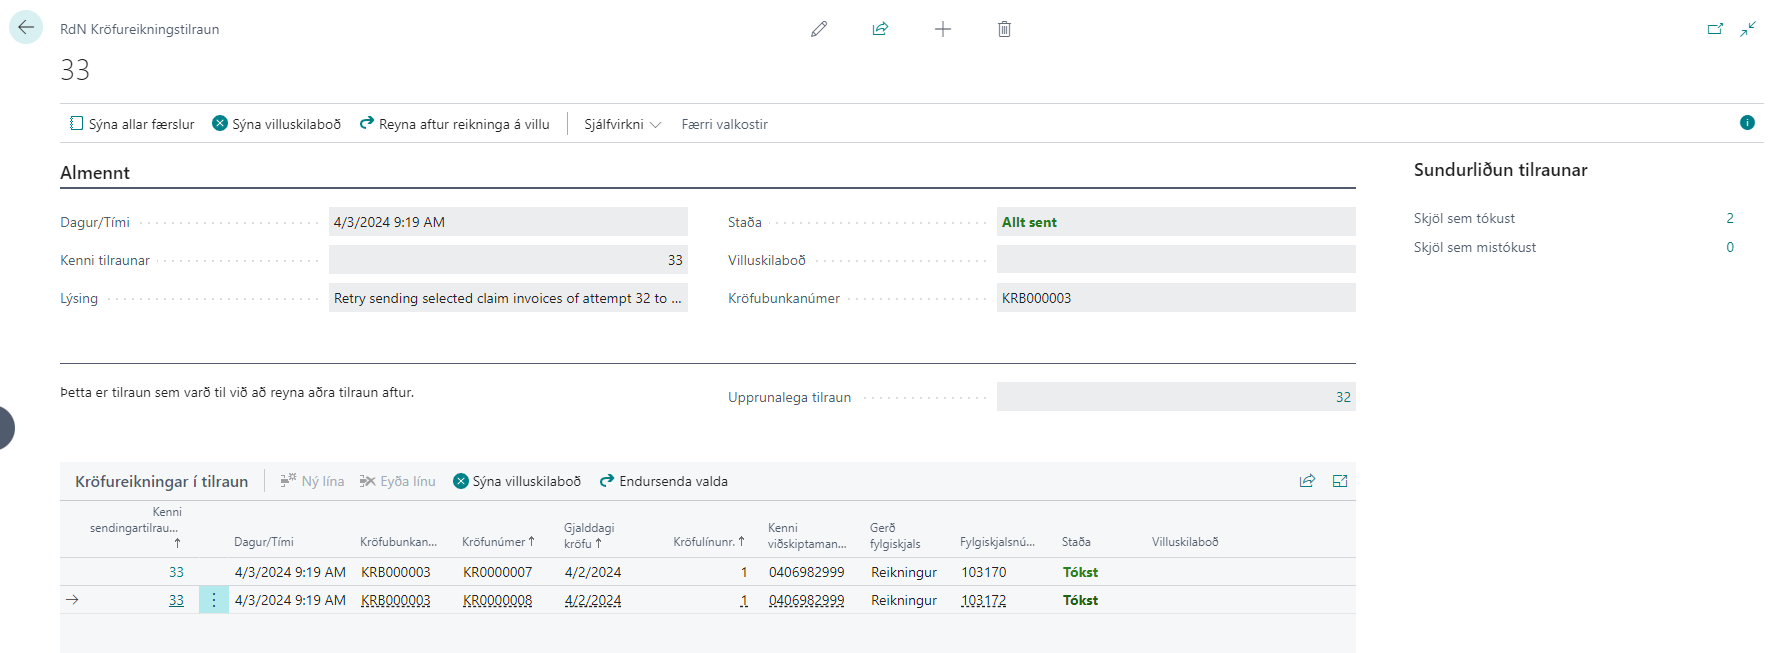This screenshot has height=653, width=1782.
Task: Click Reyna aftur reikninga á villu
Action: point(455,124)
